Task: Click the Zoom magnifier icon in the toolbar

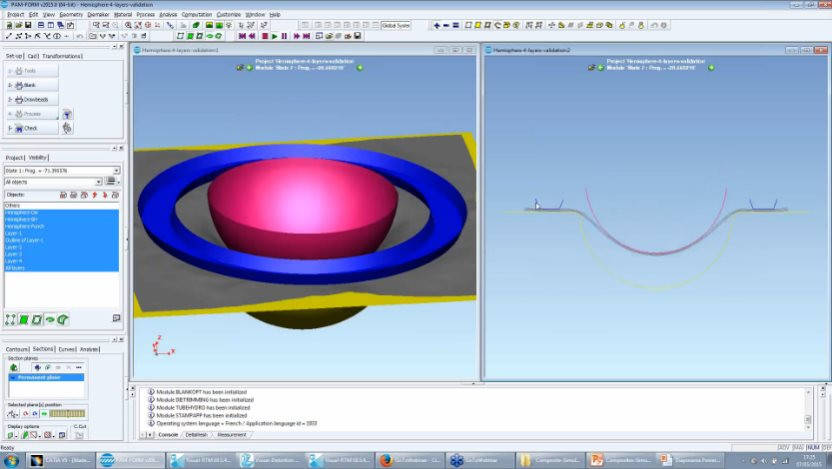Action: [x=128, y=25]
